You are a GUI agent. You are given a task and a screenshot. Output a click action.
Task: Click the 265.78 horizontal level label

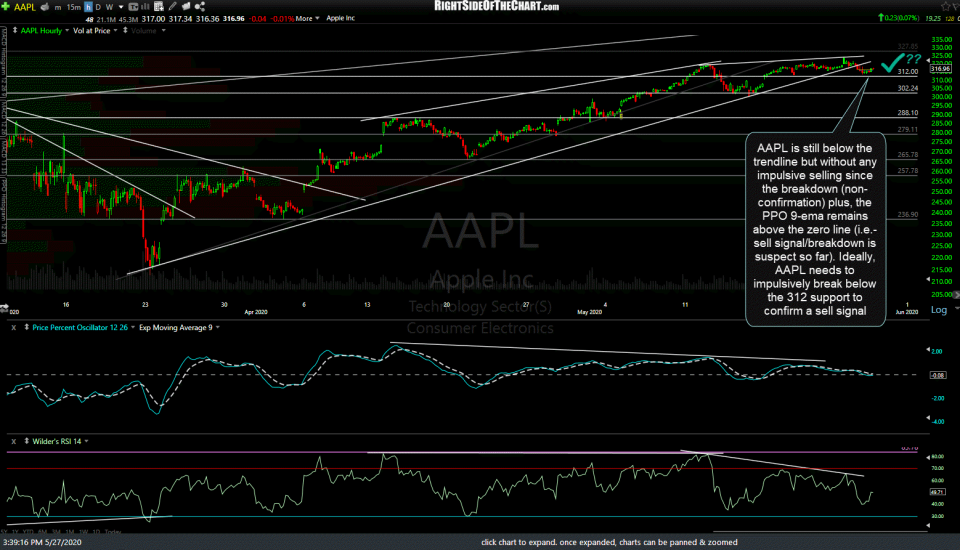coord(908,155)
